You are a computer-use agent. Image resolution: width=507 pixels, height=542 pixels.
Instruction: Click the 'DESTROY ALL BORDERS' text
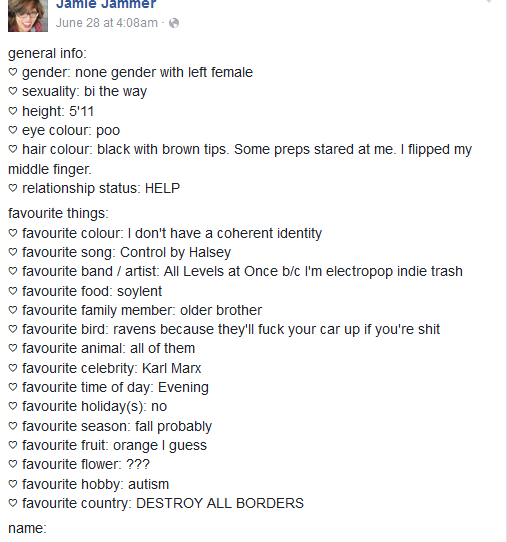[x=220, y=503]
